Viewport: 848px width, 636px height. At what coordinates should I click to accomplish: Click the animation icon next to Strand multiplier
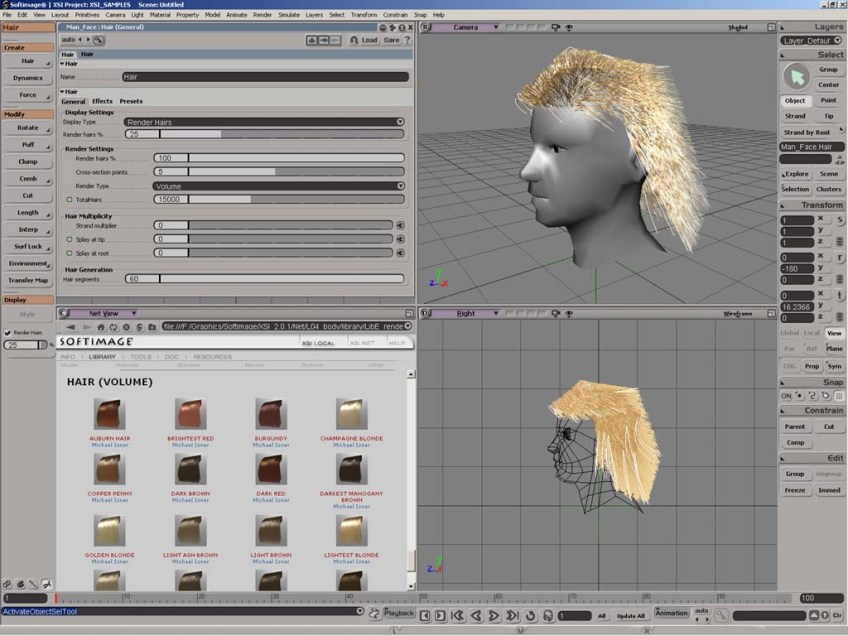[400, 225]
